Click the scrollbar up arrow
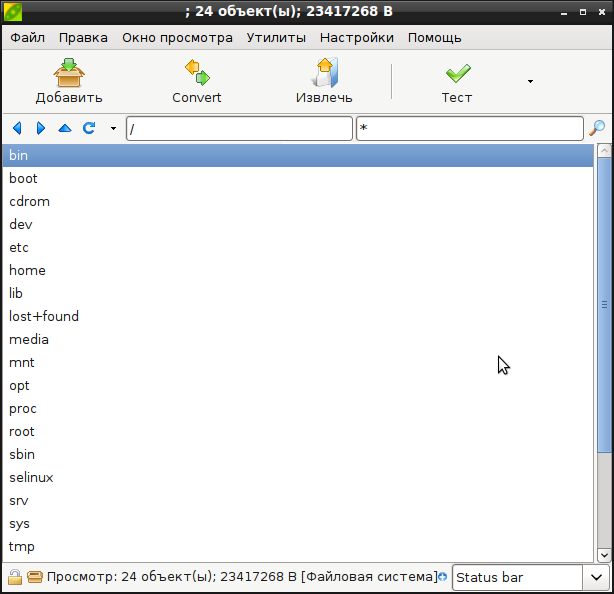The image size is (614, 594). (x=604, y=150)
